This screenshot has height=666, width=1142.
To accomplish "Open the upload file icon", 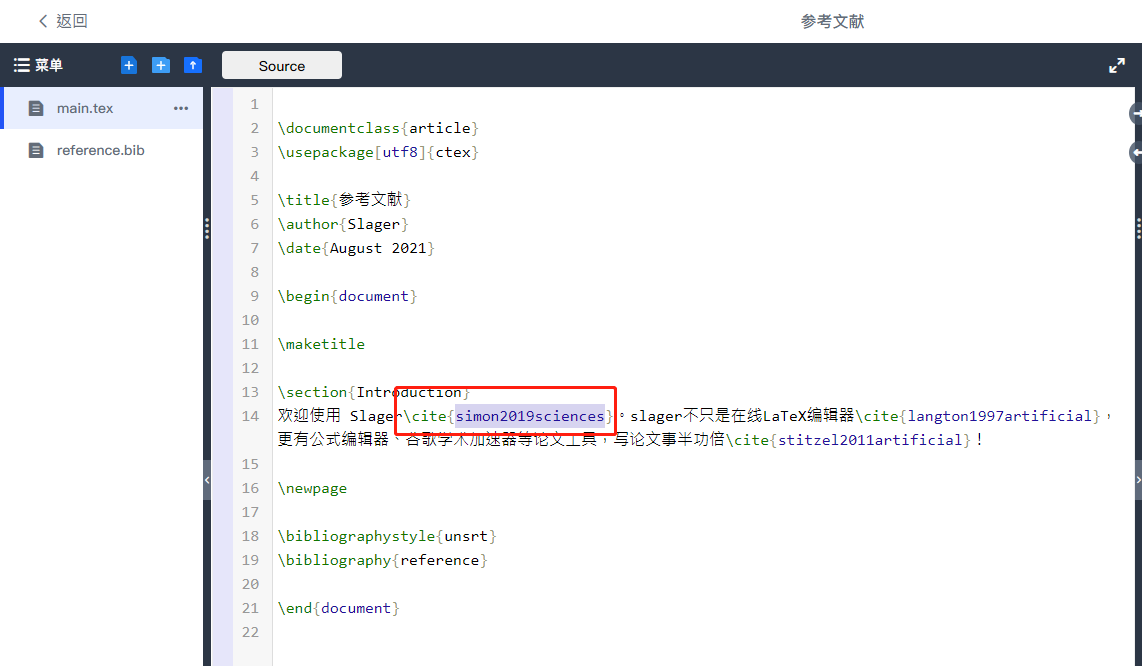I will [x=192, y=64].
